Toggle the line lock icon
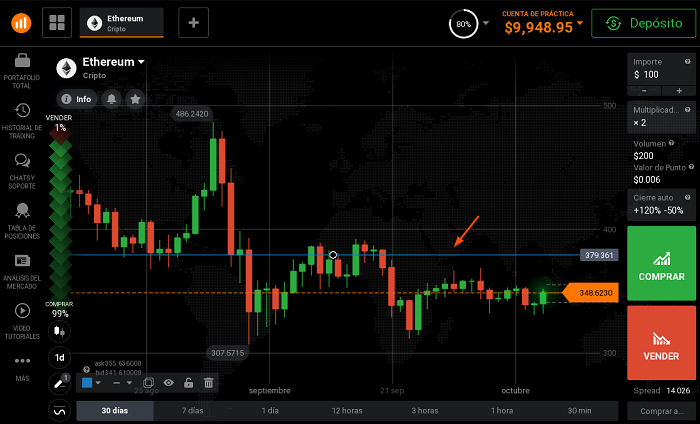The width and height of the screenshot is (700, 424). click(188, 382)
